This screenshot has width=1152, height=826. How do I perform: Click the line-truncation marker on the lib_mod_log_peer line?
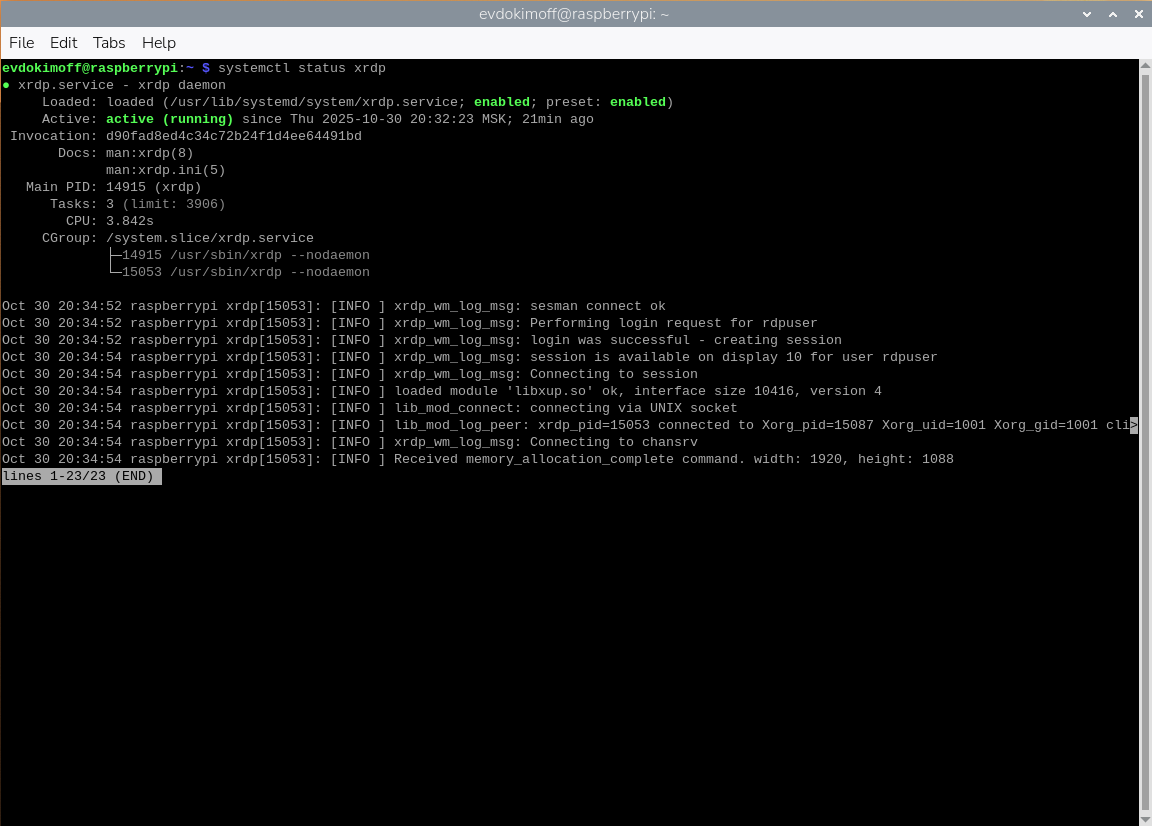1134,425
